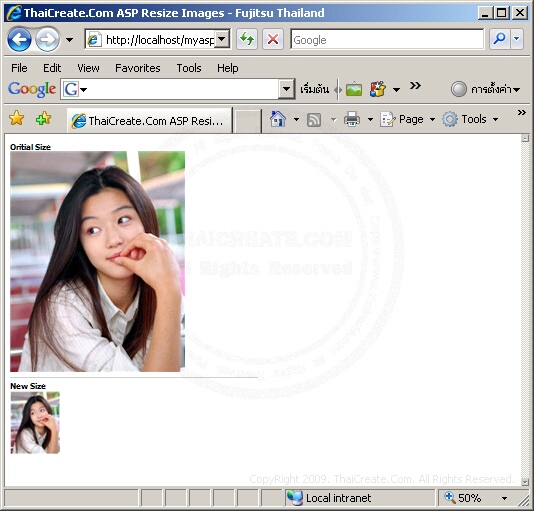The width and height of the screenshot is (534, 511).
Task: Click the vertical scrollbar up arrow
Action: point(525,138)
